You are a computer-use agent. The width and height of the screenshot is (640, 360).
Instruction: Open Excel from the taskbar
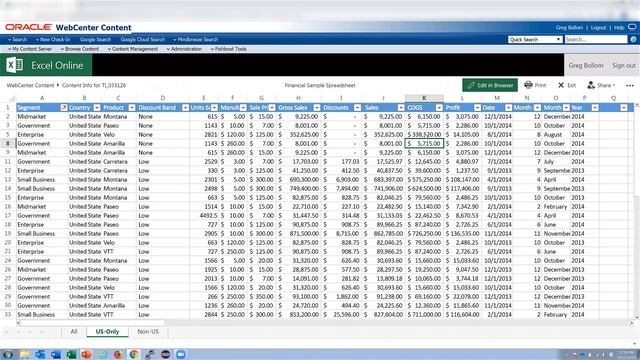tap(71, 354)
